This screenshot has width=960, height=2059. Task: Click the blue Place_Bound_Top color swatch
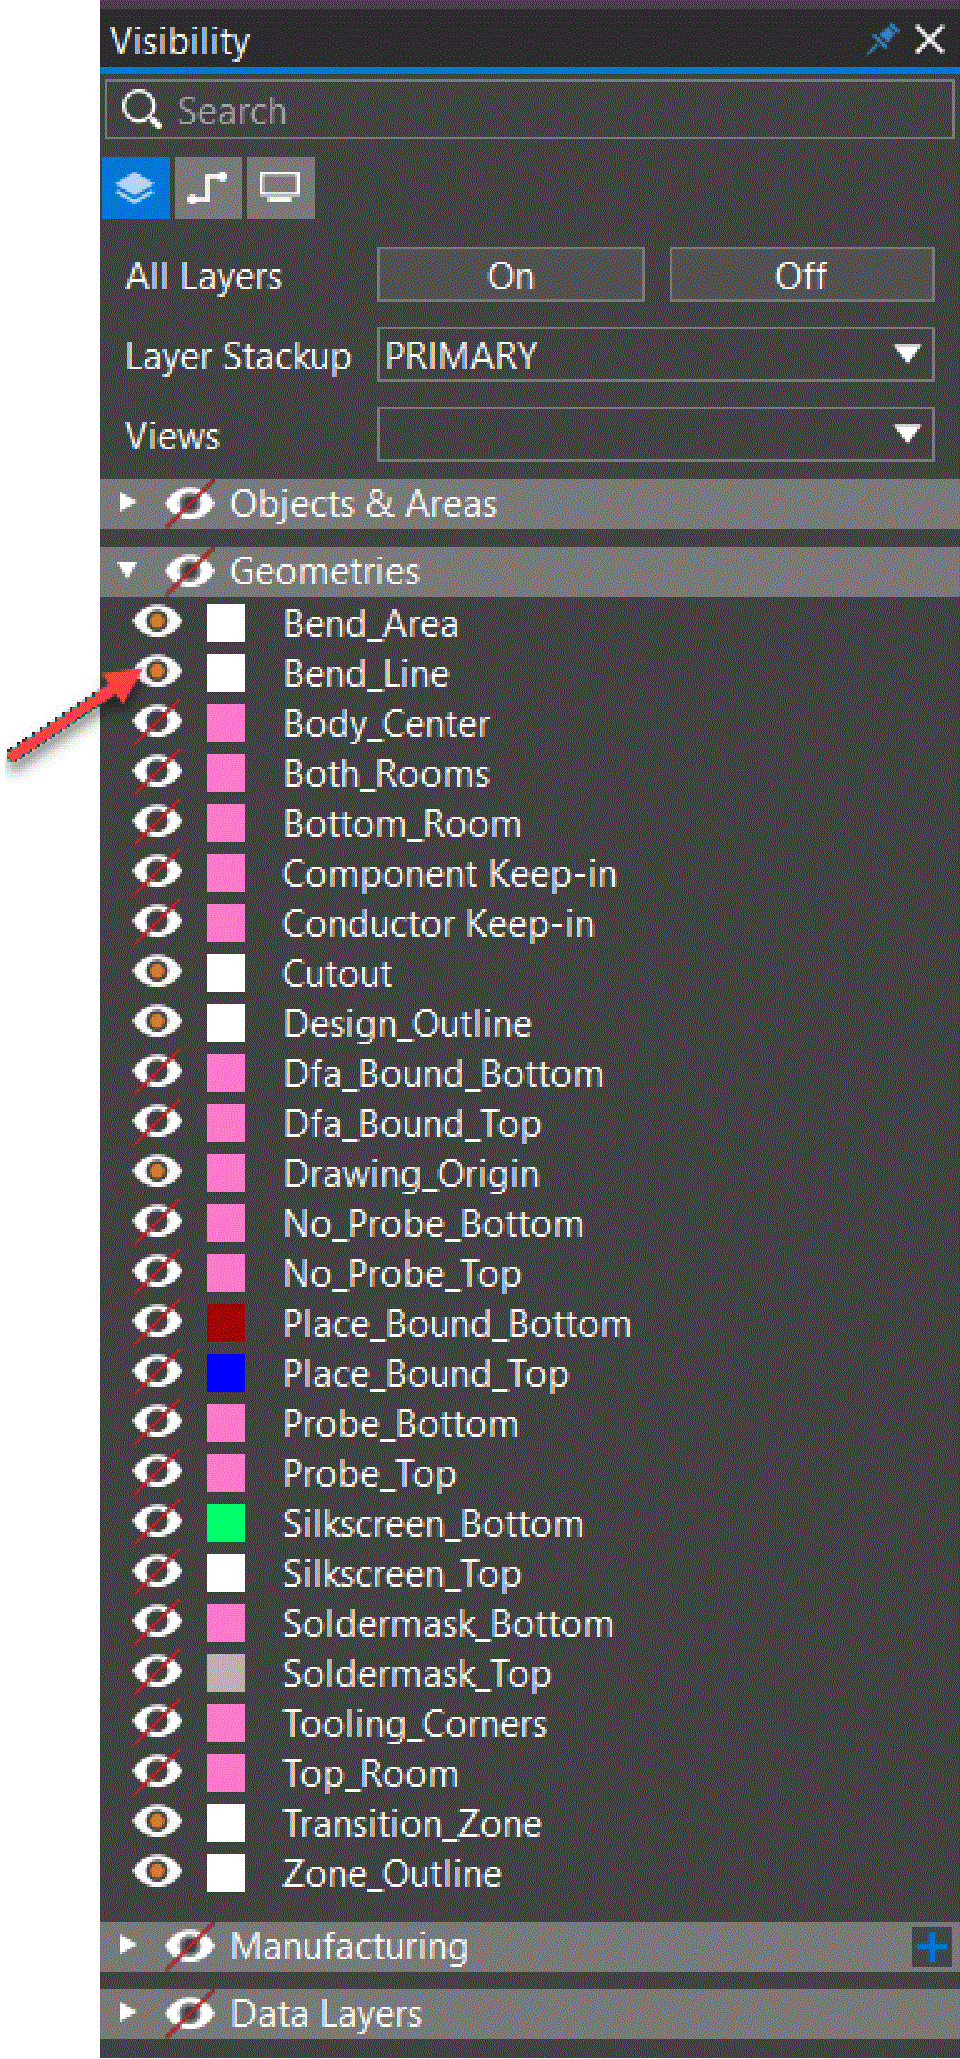point(226,1373)
